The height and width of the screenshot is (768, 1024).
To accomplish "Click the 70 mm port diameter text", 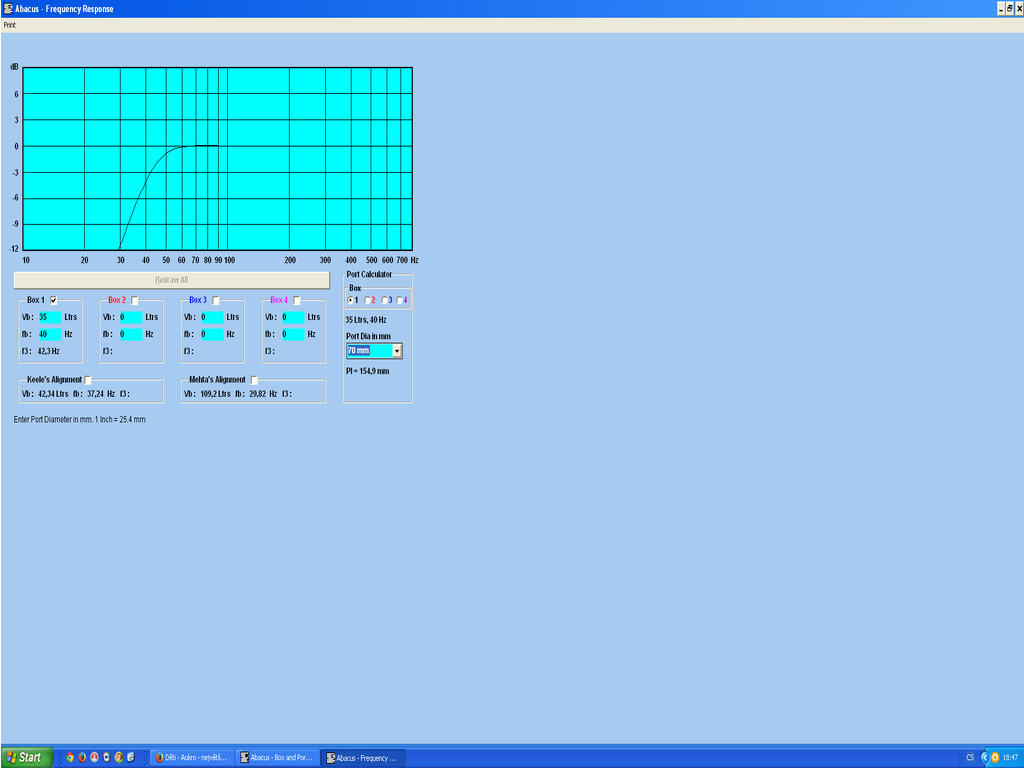I will 359,351.
